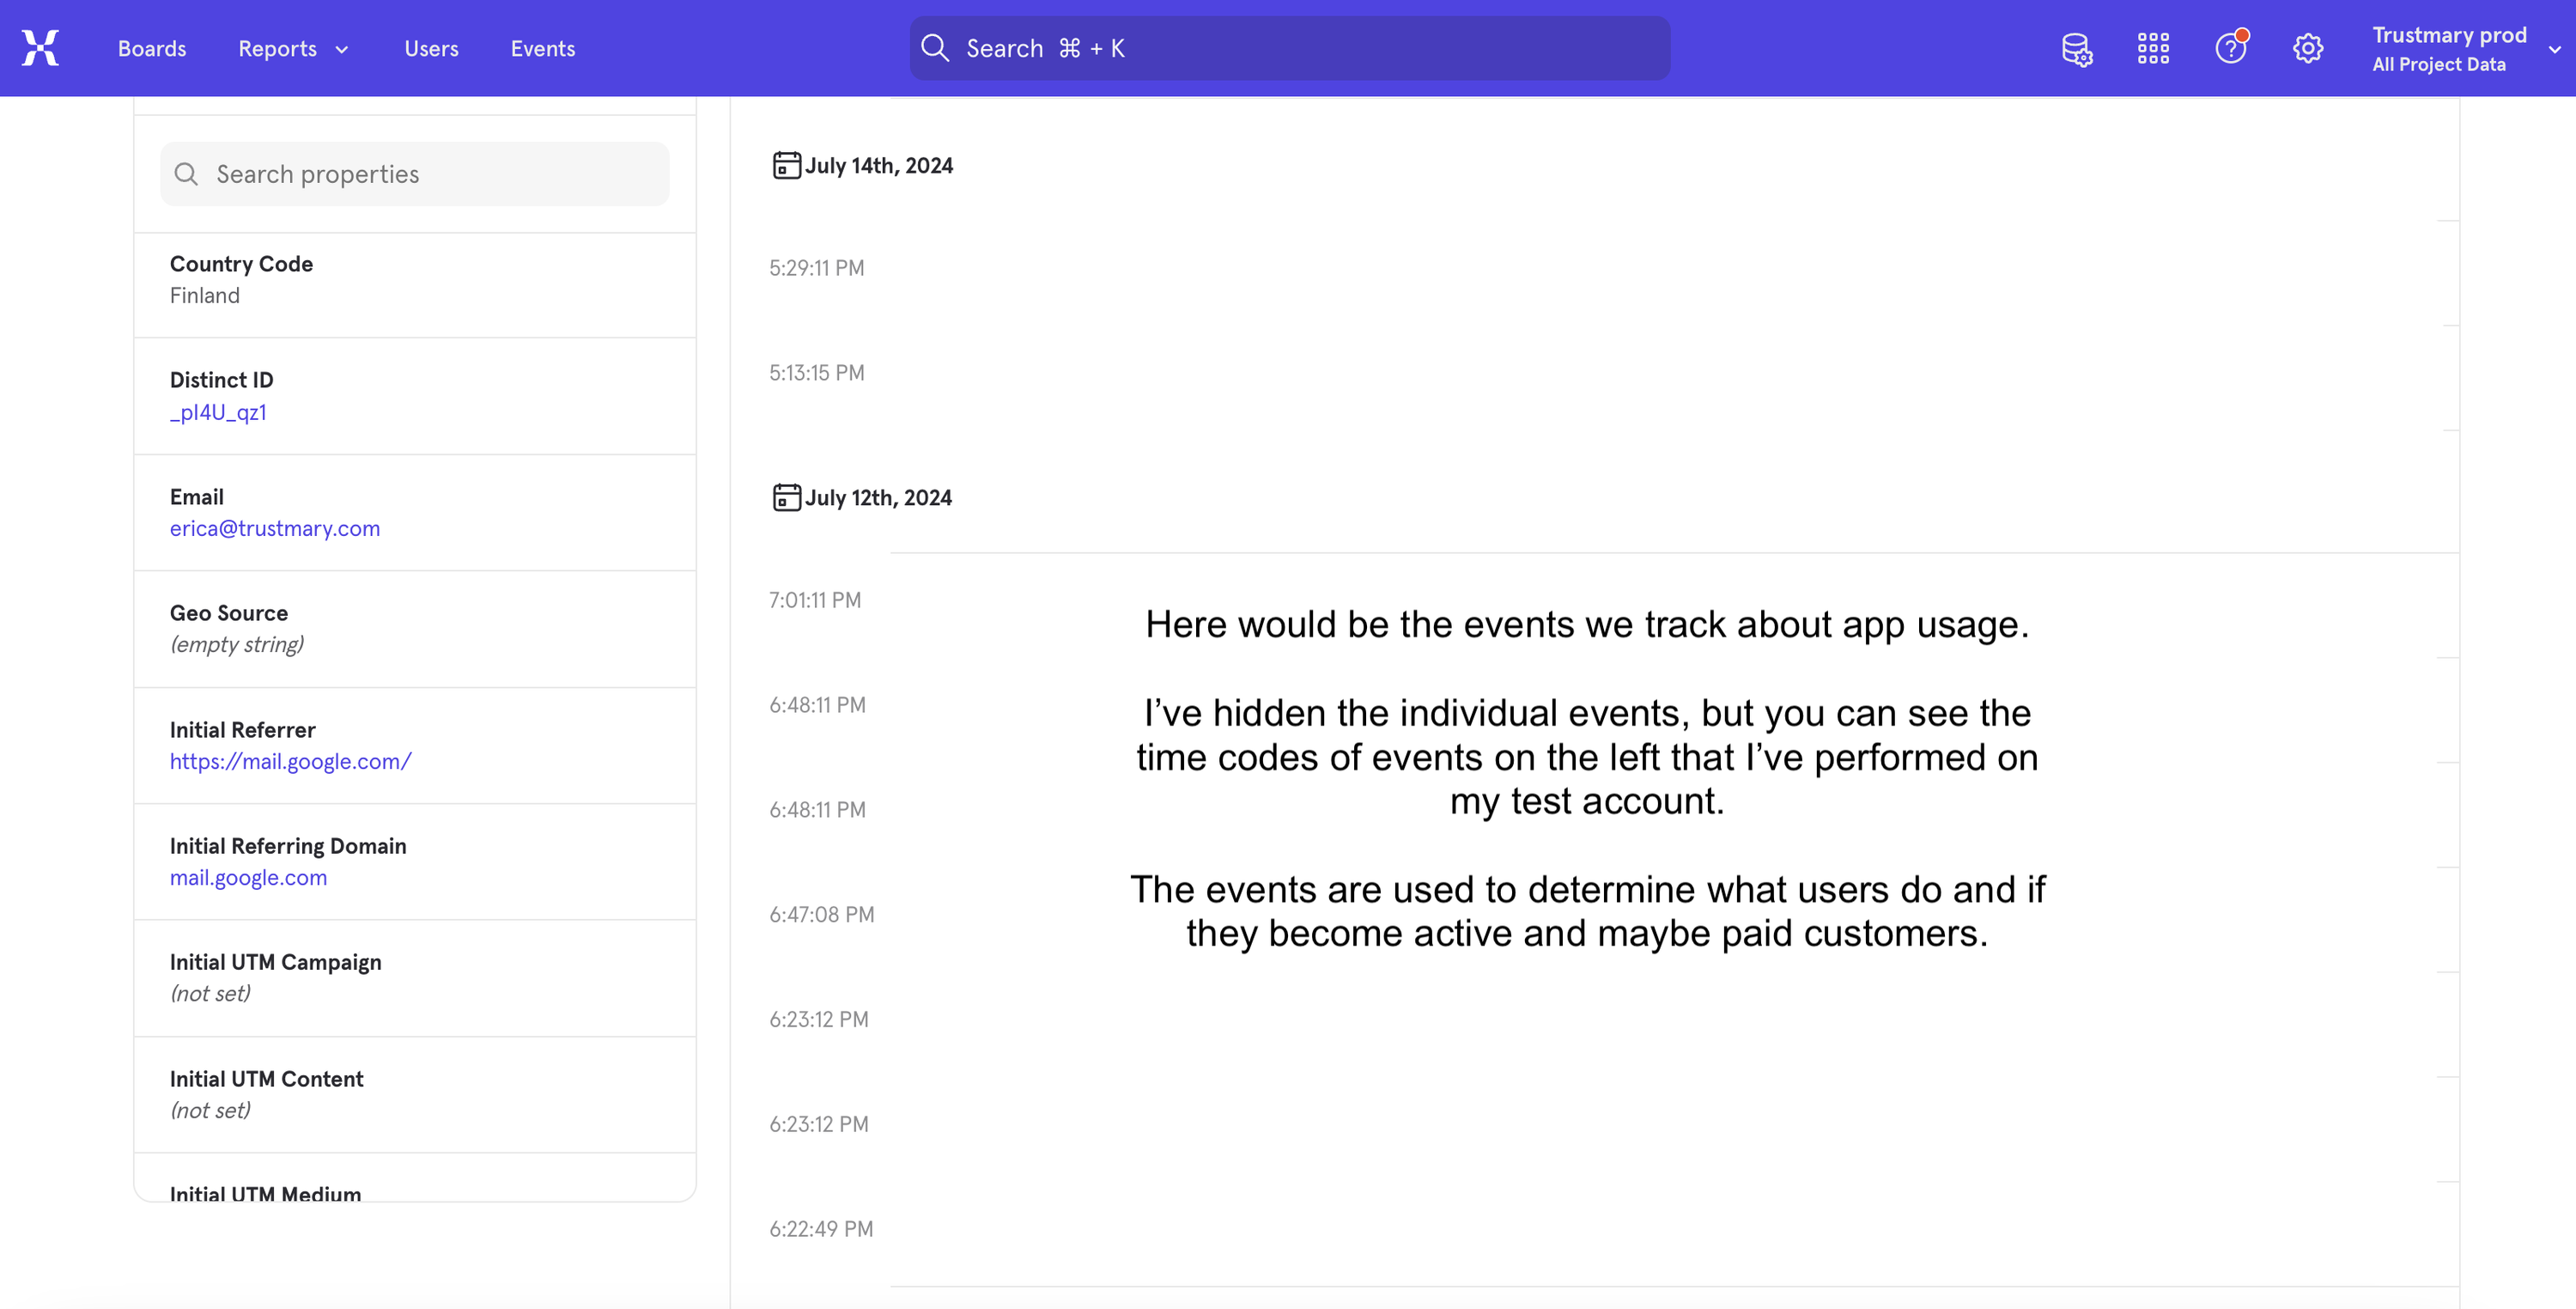Open the Users page

(431, 48)
